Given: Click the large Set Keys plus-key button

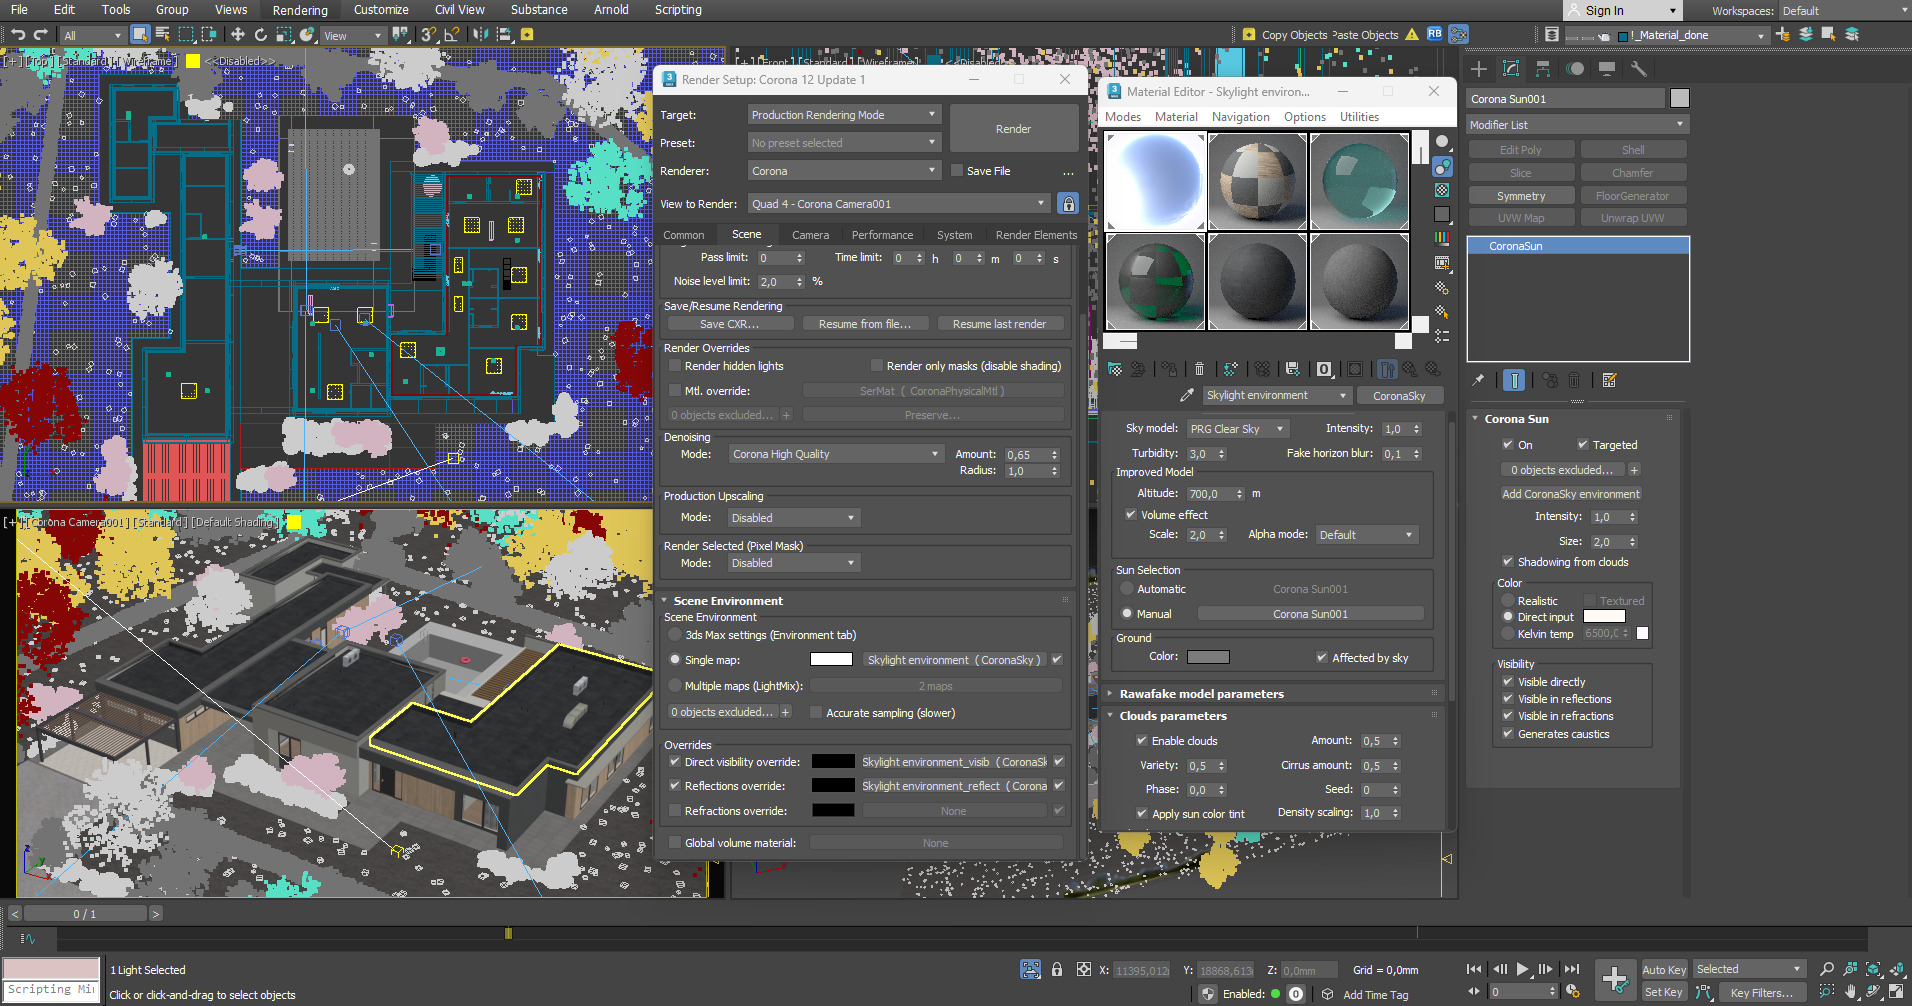Looking at the screenshot, I should pyautogui.click(x=1614, y=979).
